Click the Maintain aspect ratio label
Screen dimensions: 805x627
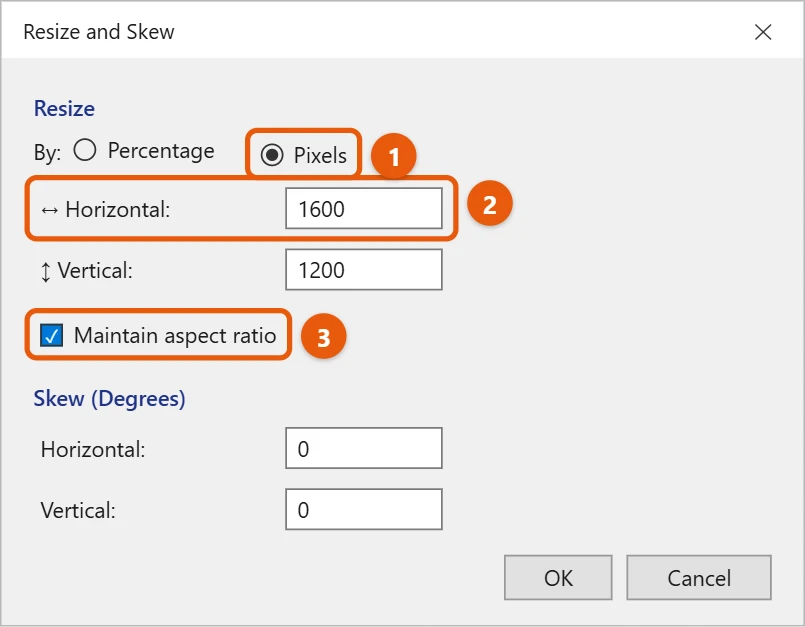[x=175, y=336]
